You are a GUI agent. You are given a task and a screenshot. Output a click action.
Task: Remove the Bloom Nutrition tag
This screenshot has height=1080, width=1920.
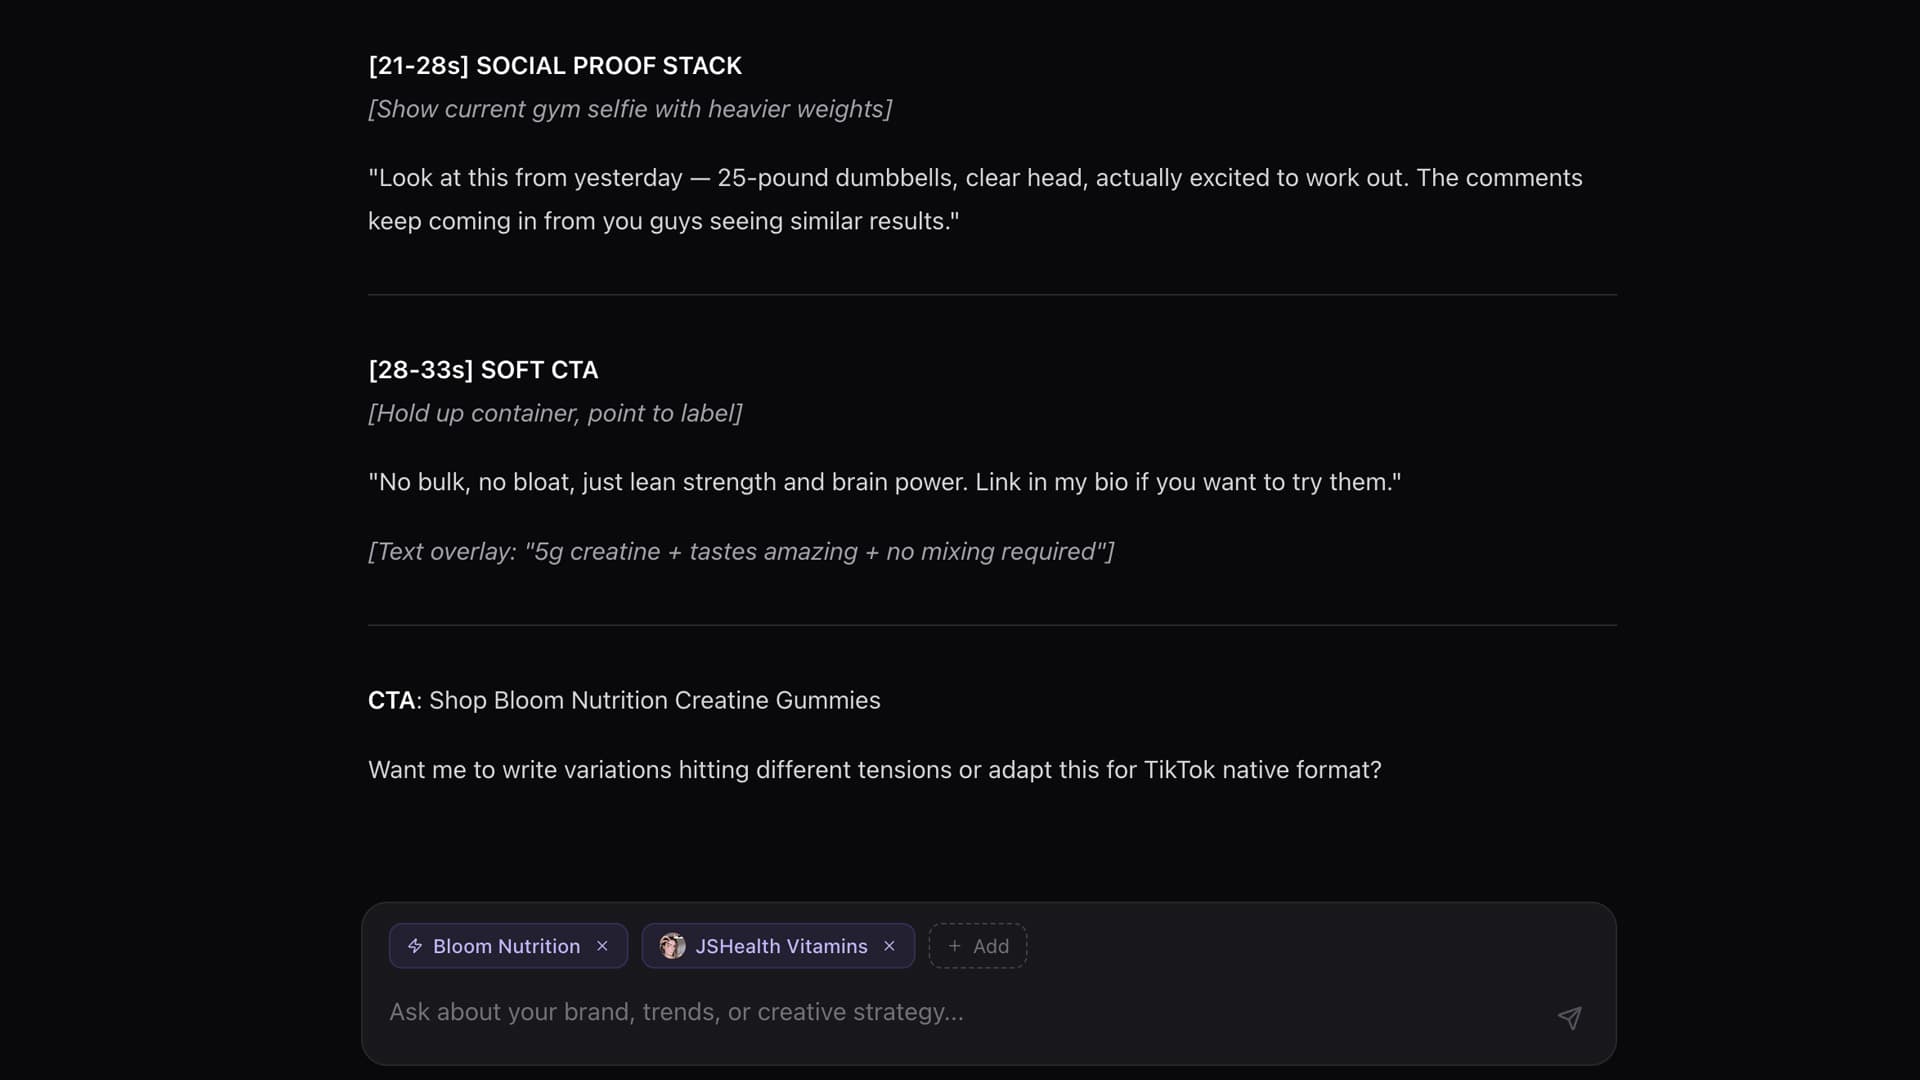coord(602,946)
